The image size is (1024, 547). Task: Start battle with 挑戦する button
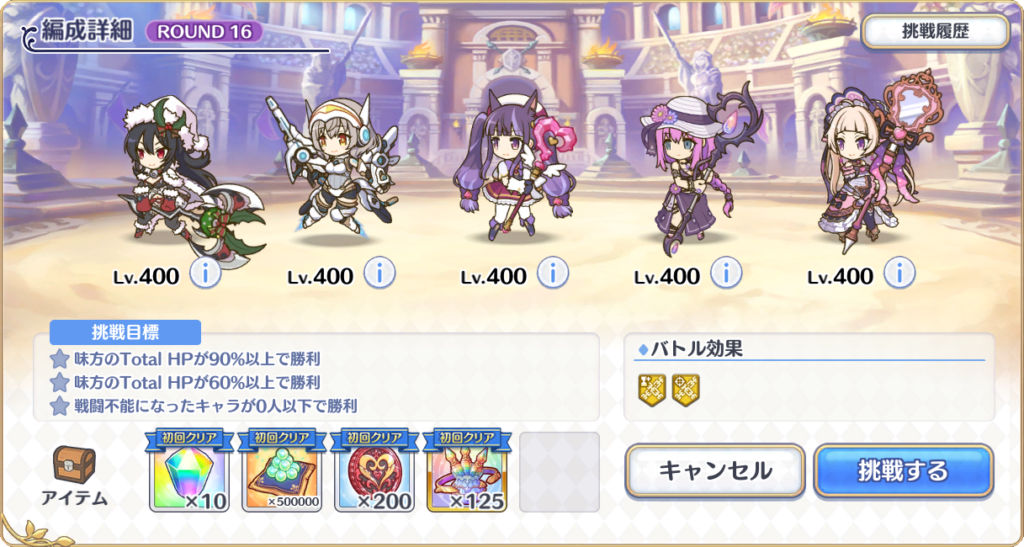[x=904, y=471]
